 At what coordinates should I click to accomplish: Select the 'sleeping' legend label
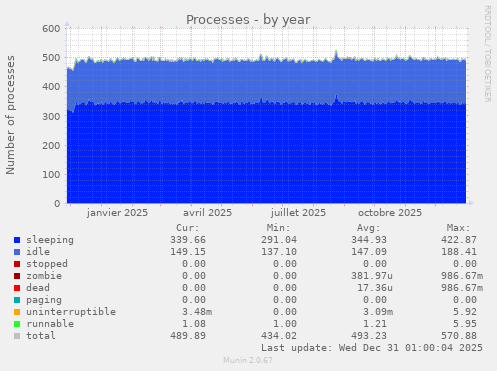tap(50, 240)
